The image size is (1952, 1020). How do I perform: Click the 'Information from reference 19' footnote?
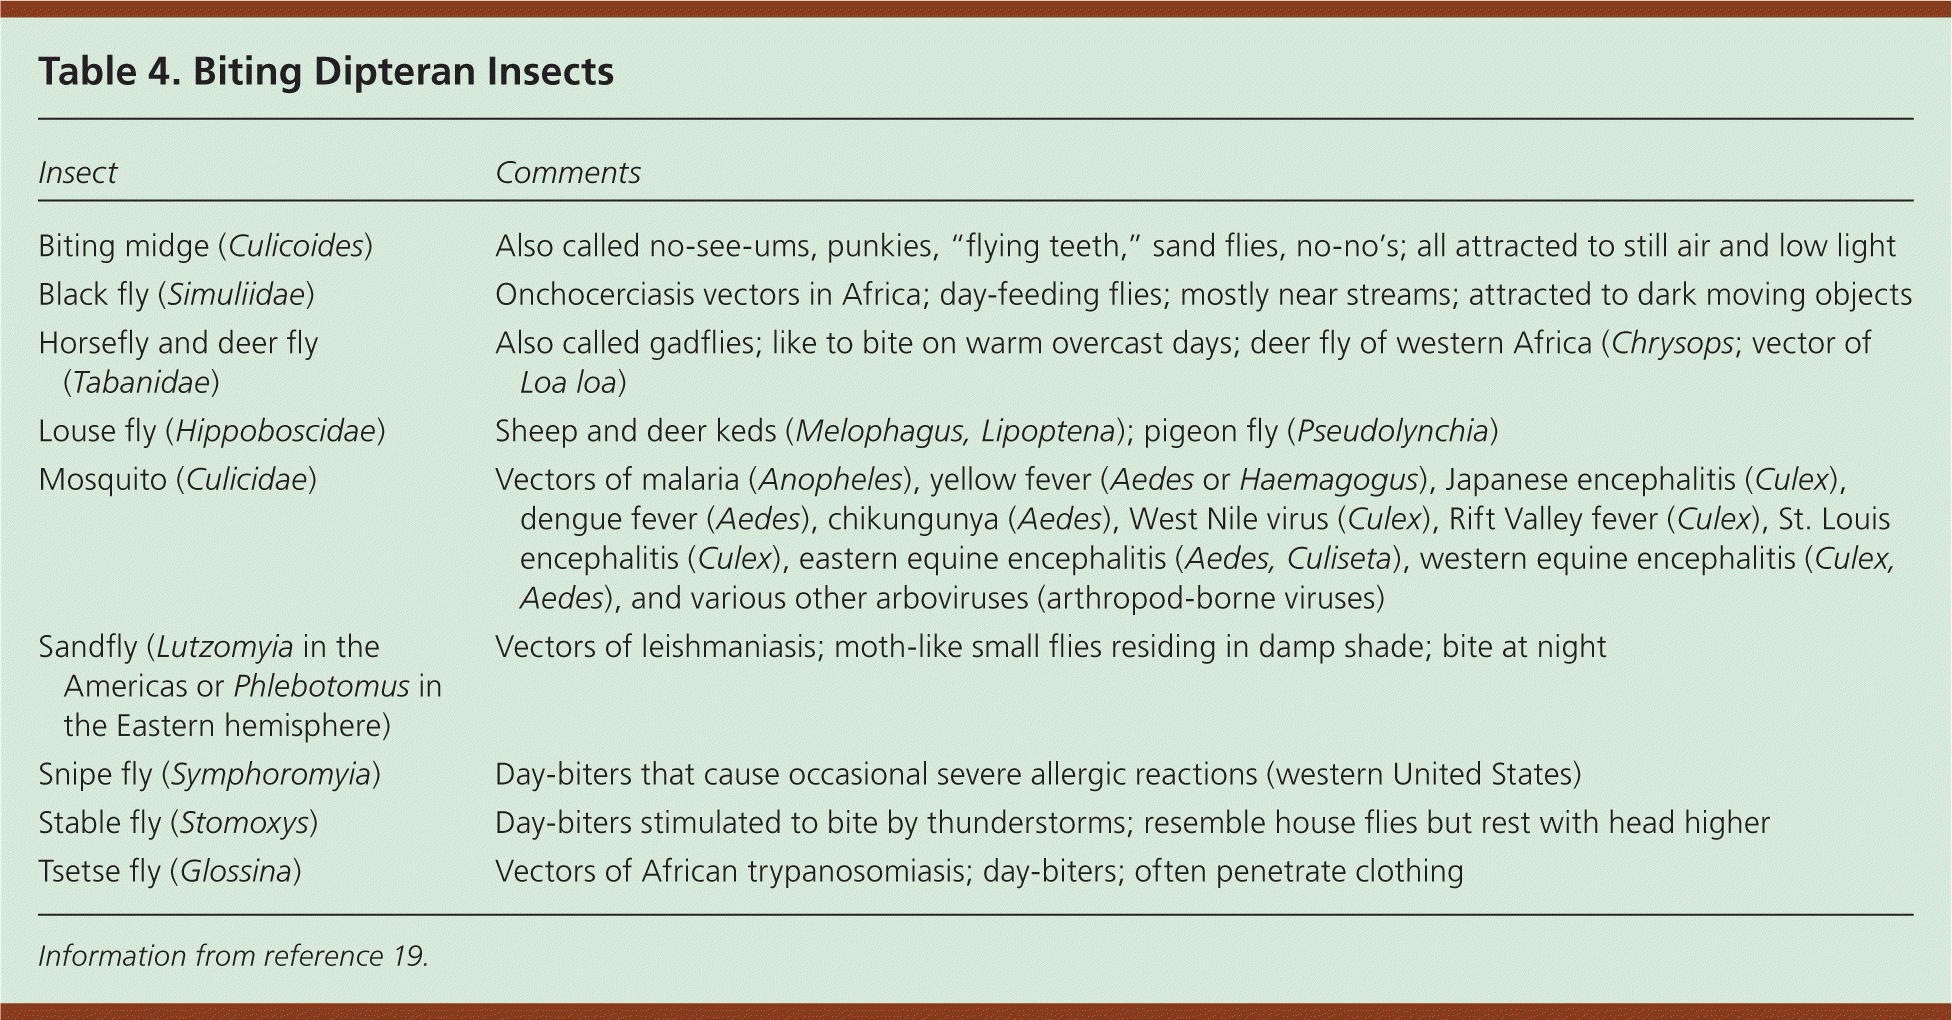click(233, 956)
